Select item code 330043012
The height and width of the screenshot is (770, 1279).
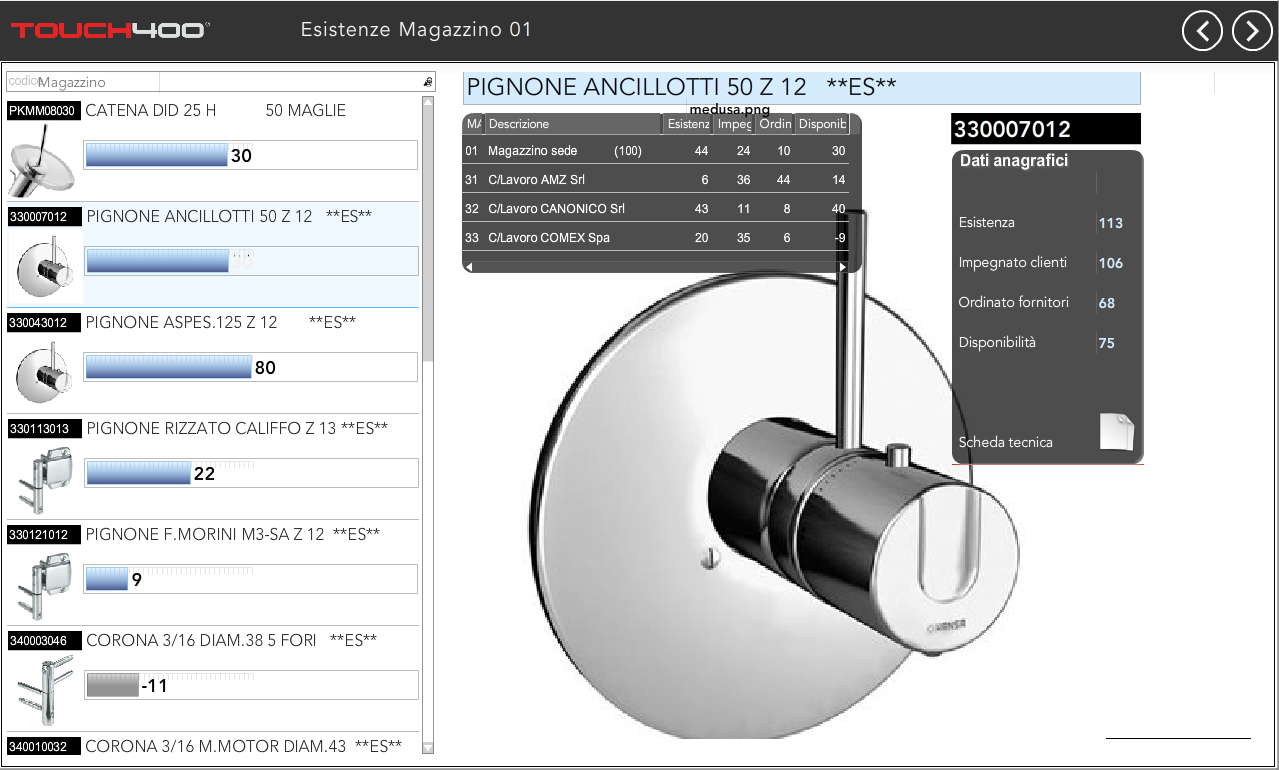click(44, 323)
